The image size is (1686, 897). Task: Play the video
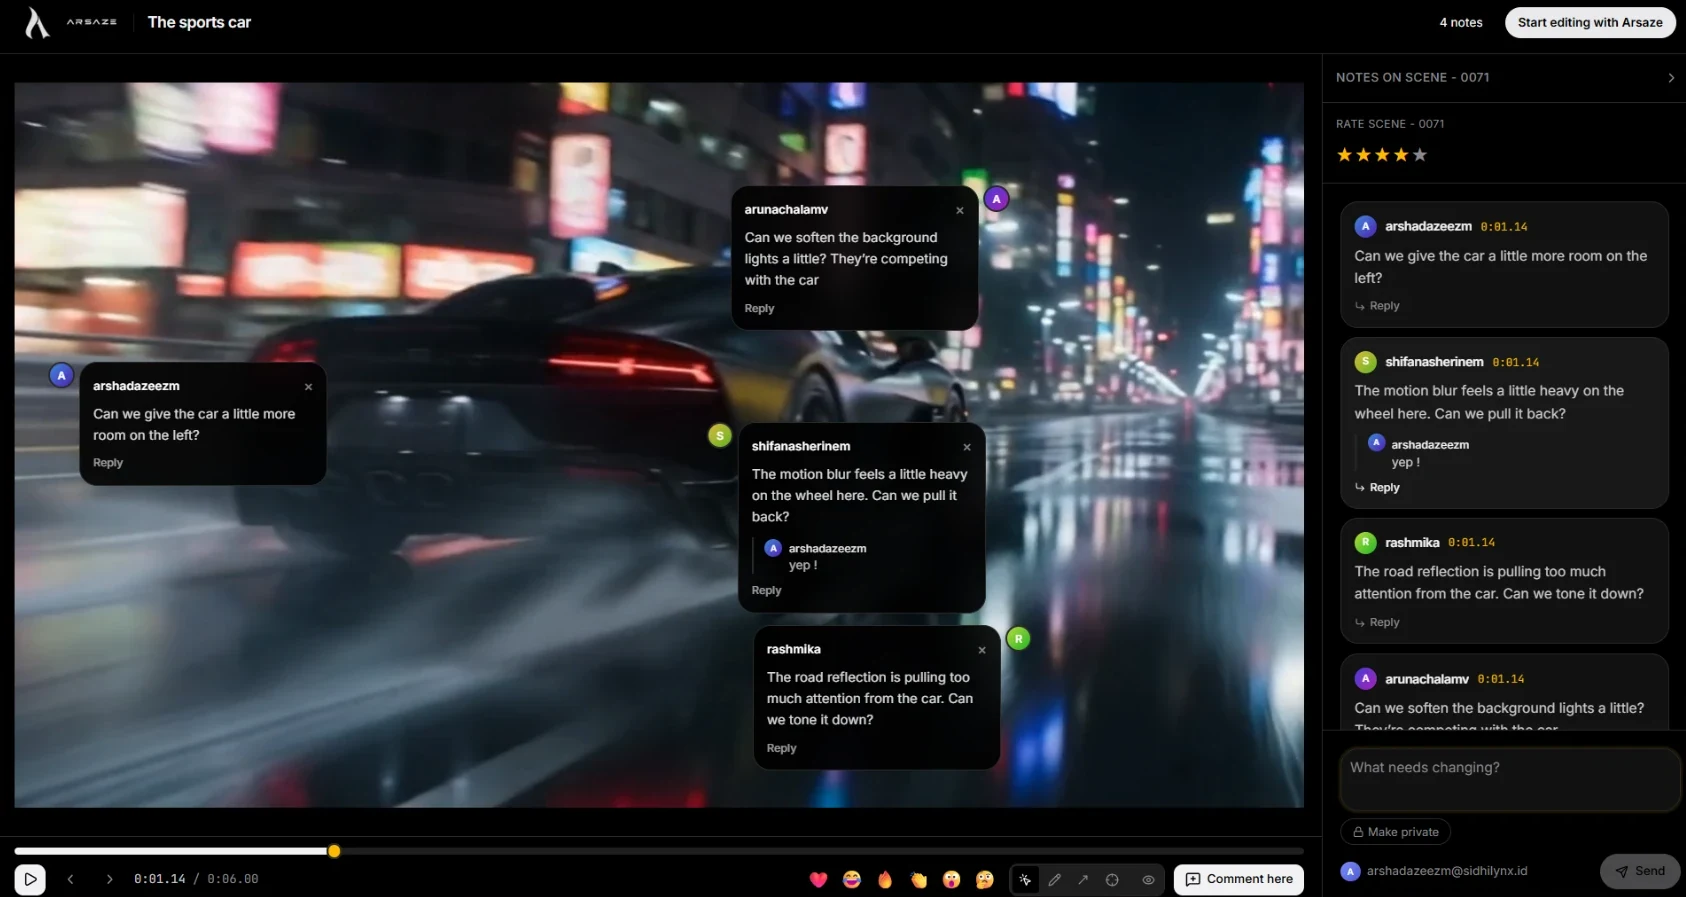30,880
